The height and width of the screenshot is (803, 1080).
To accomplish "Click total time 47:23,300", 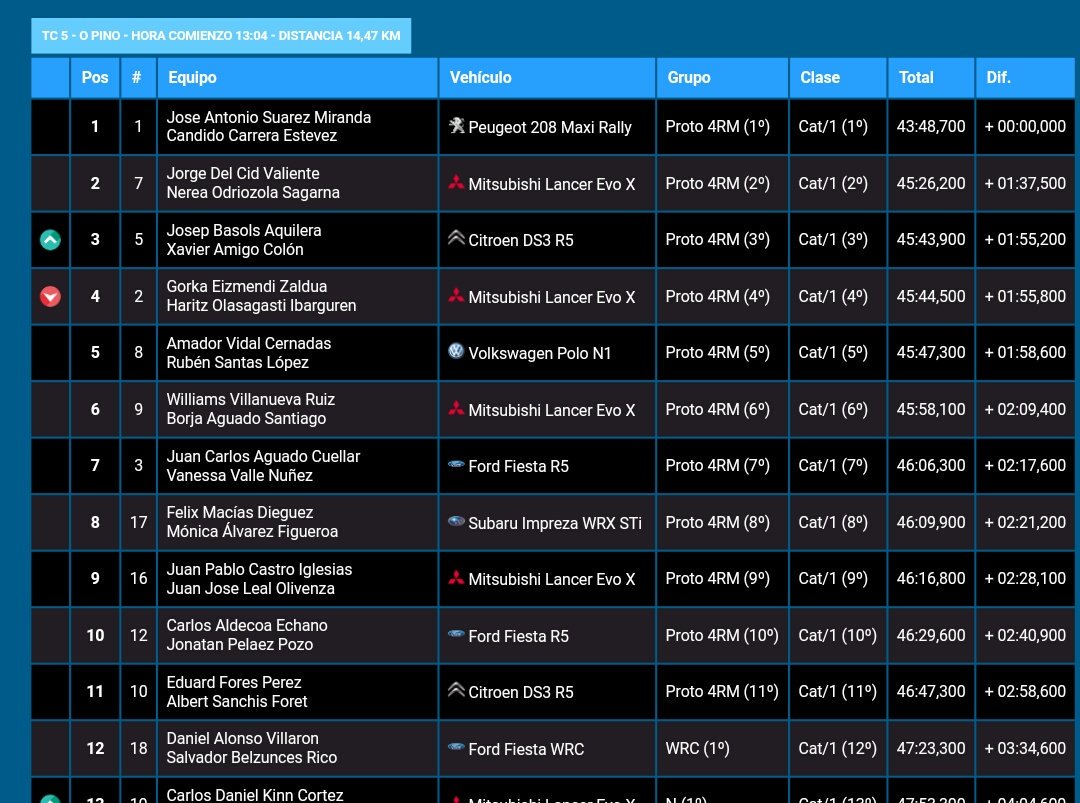I will pyautogui.click(x=931, y=749).
